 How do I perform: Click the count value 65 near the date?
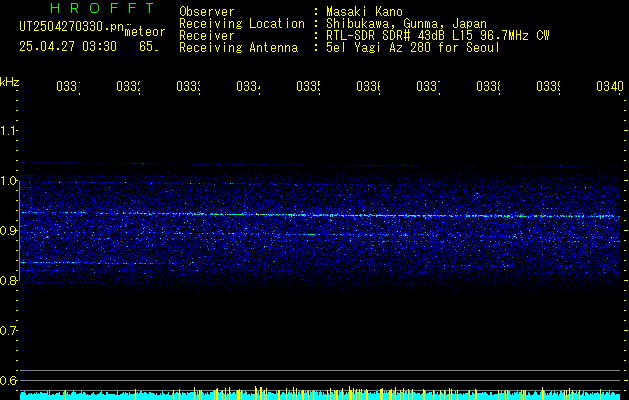(x=149, y=47)
